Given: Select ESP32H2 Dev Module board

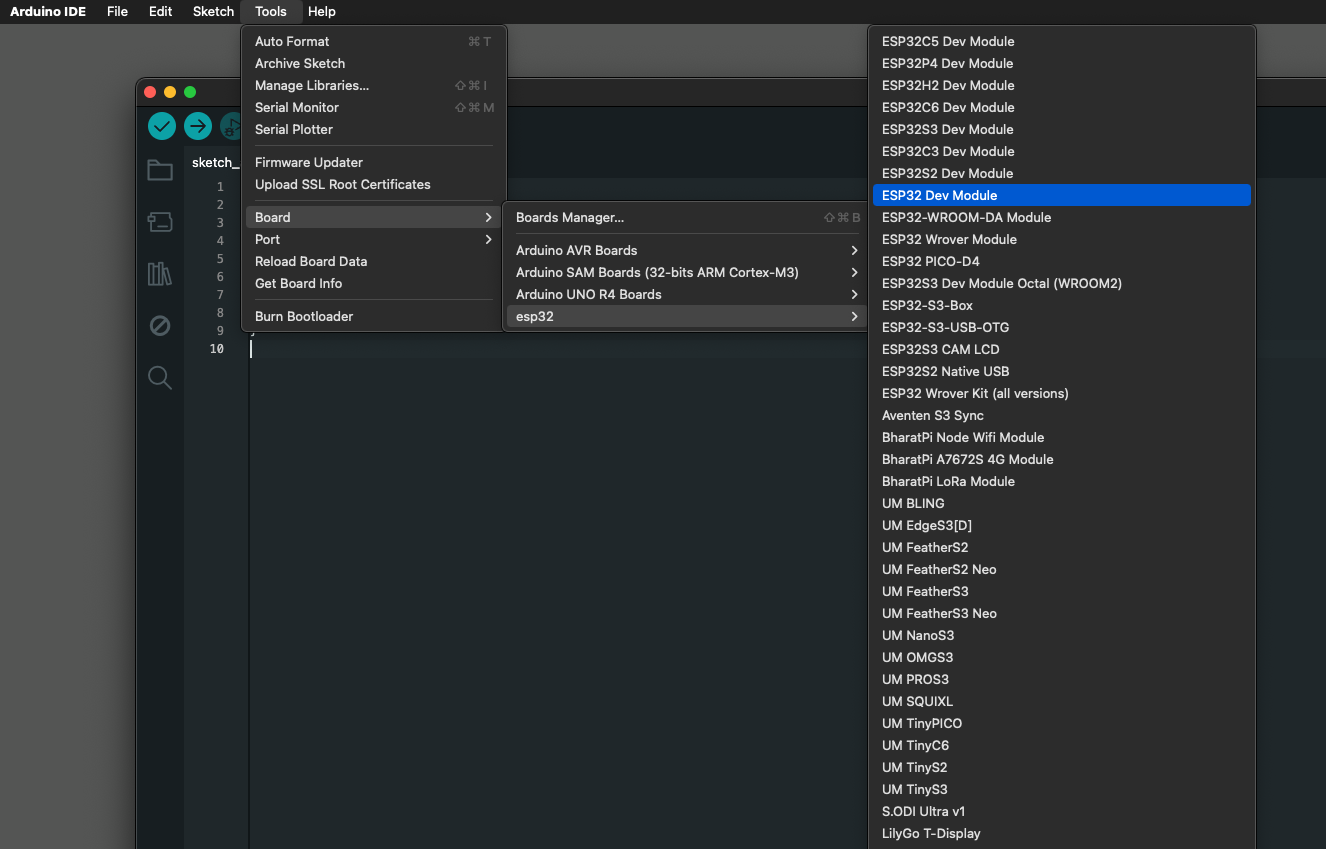Looking at the screenshot, I should coord(1062,85).
